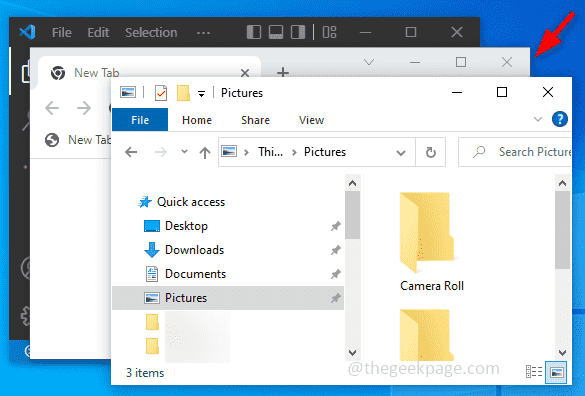The height and width of the screenshot is (396, 585).
Task: Open the Home ribbon tab
Action: 197,120
